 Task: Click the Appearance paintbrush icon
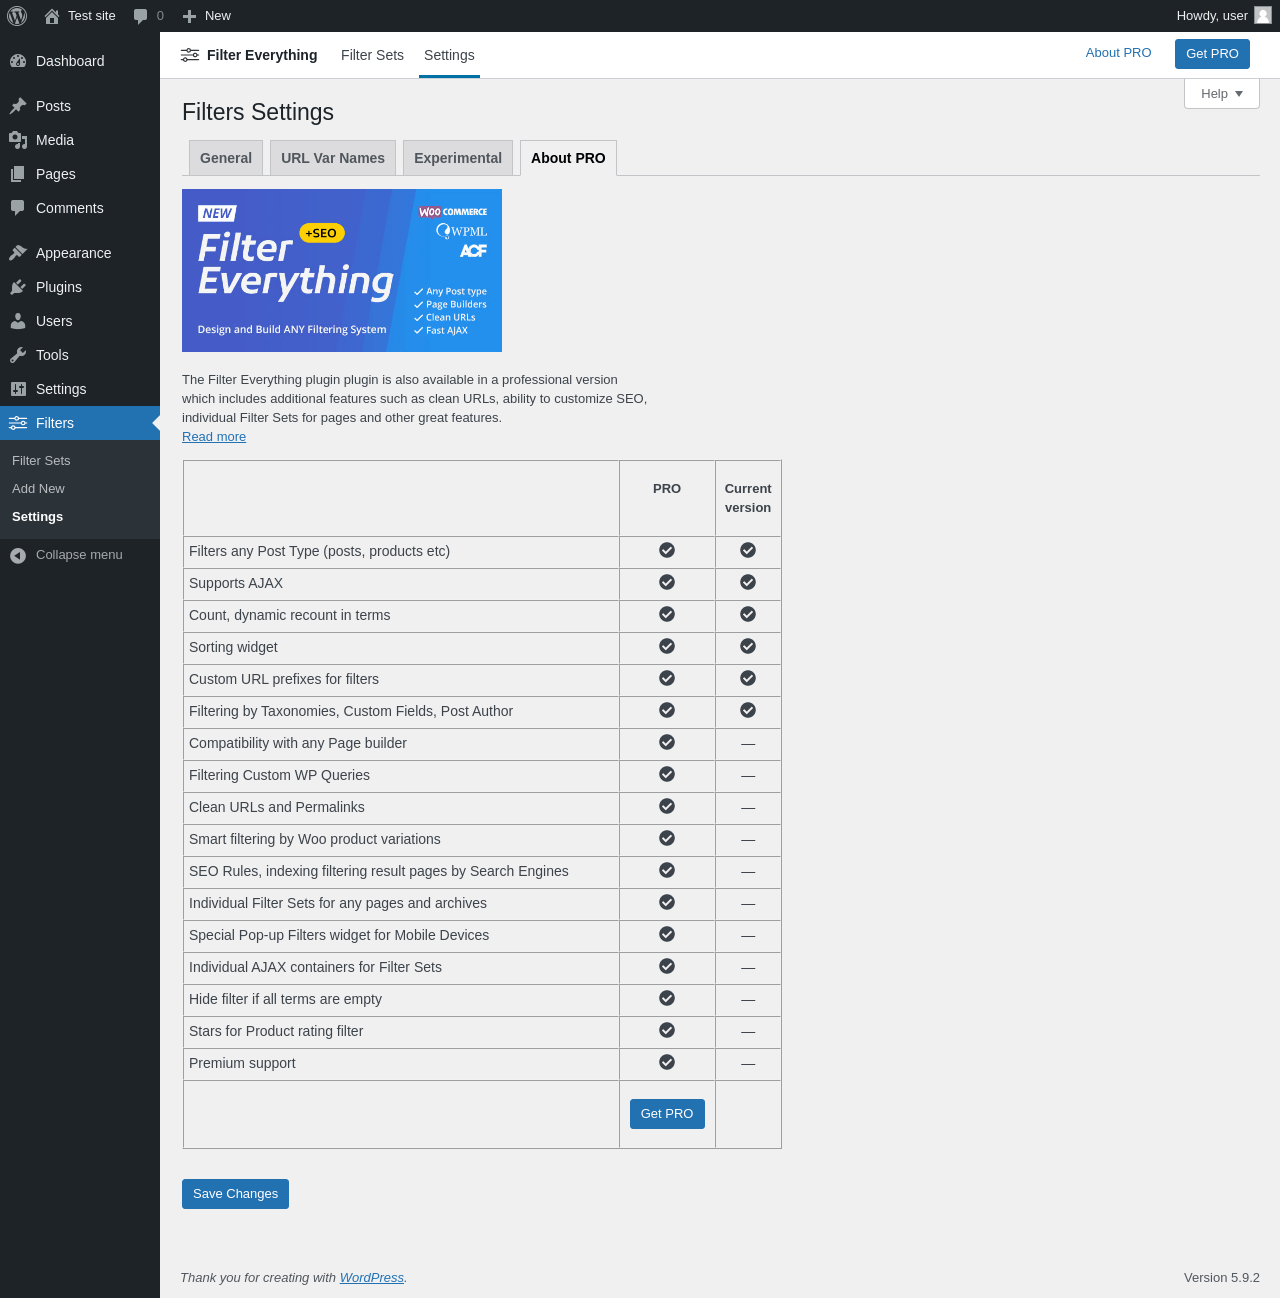pos(18,253)
